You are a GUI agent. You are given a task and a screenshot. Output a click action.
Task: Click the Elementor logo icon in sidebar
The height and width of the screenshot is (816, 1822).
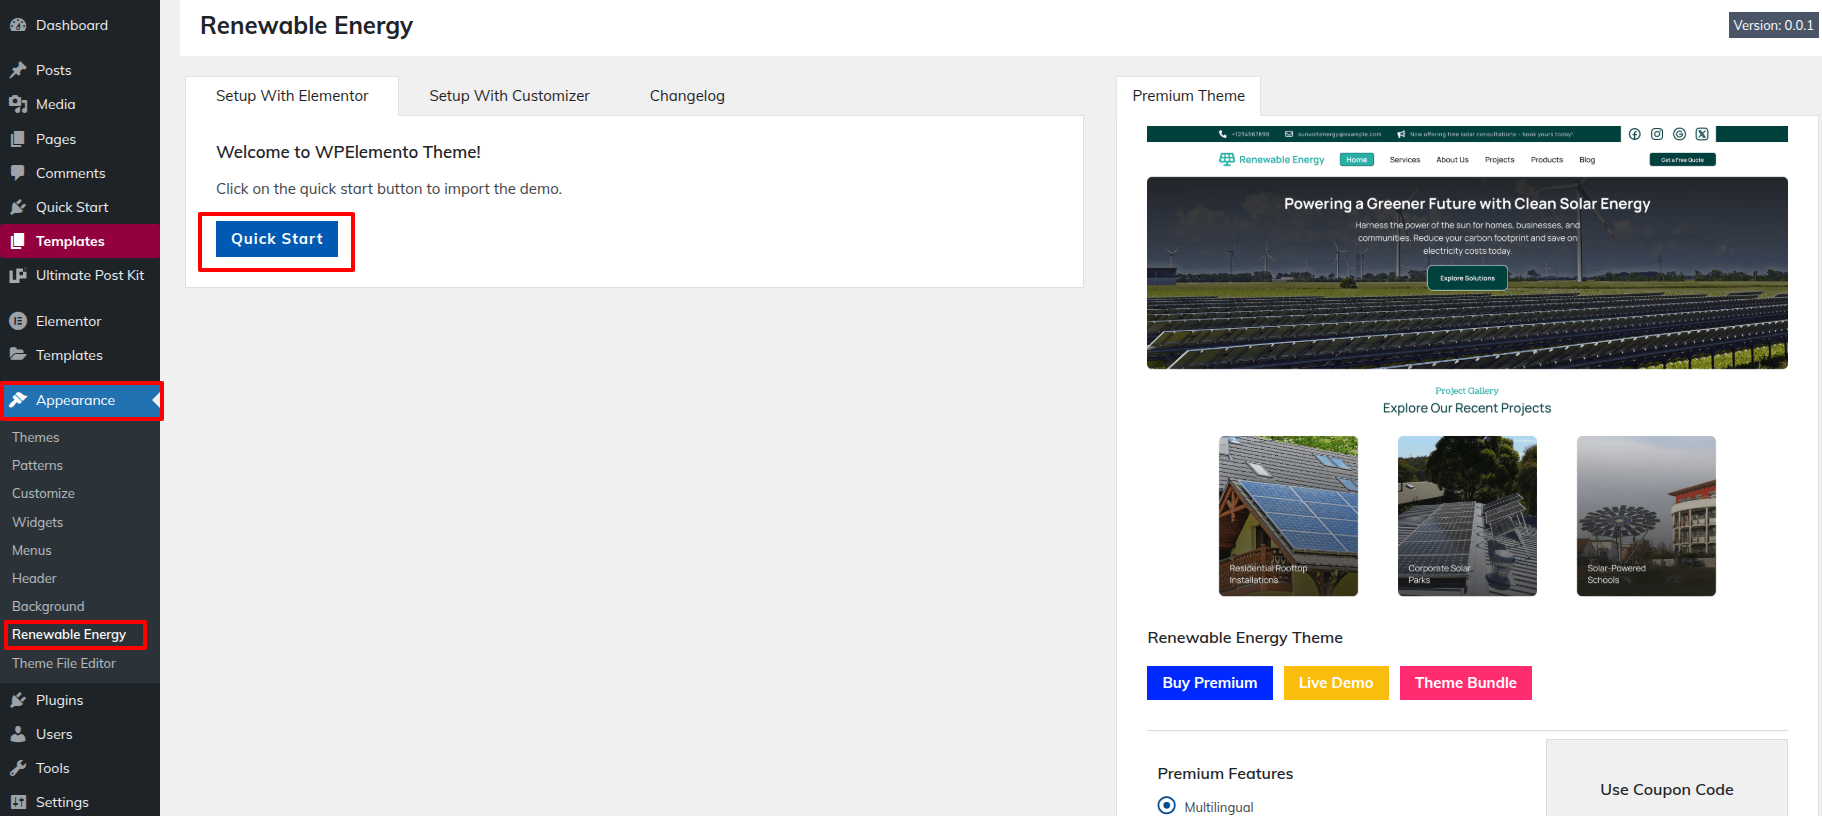click(18, 321)
